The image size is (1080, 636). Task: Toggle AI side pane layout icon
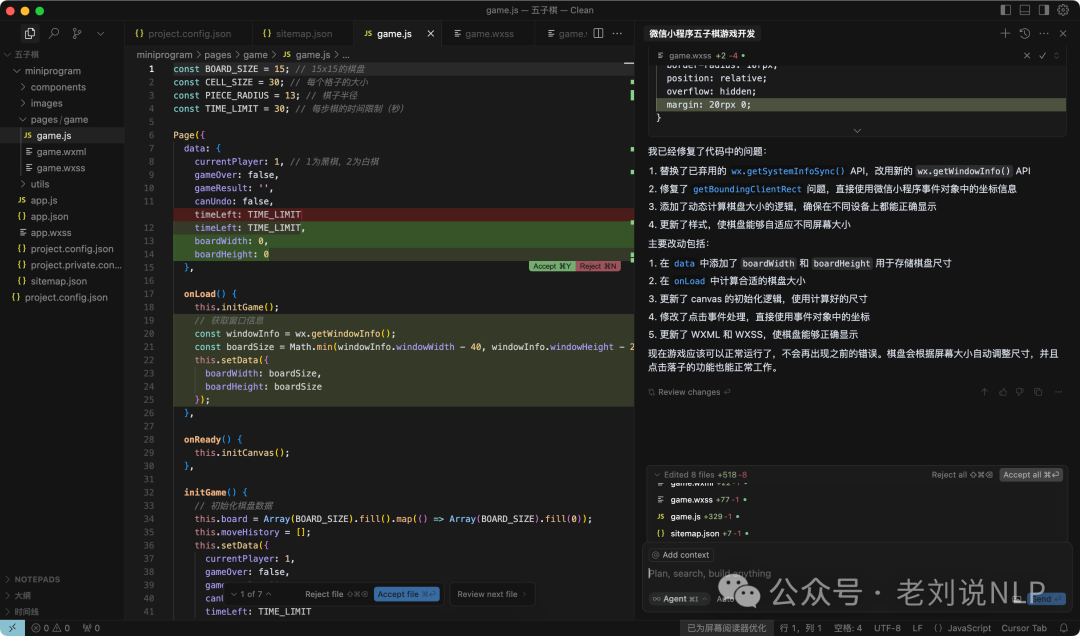pos(1044,10)
